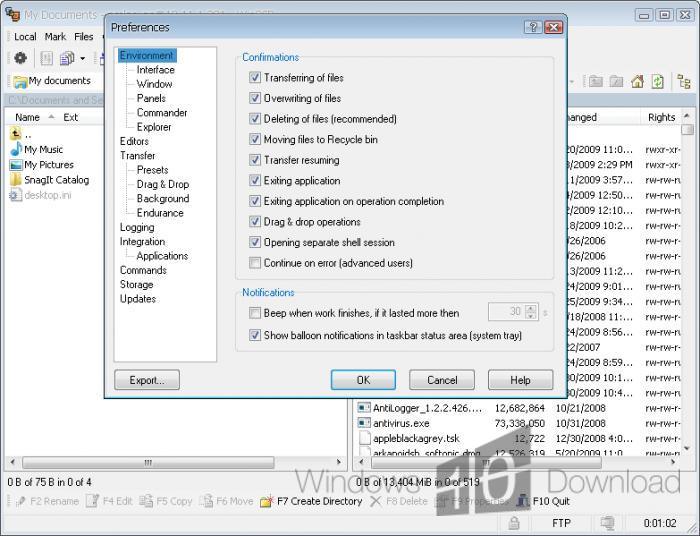Click the F6 Move icon
700x536 pixels.
[206, 501]
